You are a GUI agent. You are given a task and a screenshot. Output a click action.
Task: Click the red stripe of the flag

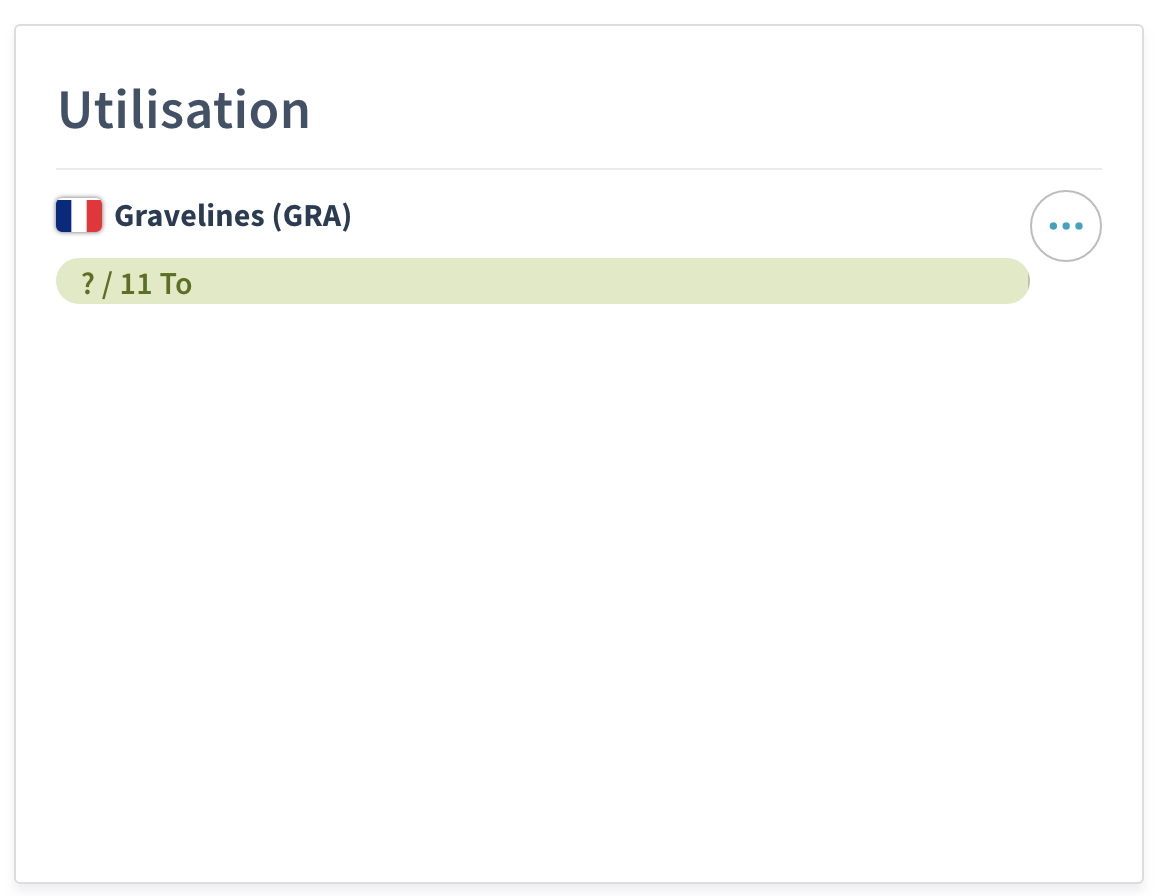point(94,215)
